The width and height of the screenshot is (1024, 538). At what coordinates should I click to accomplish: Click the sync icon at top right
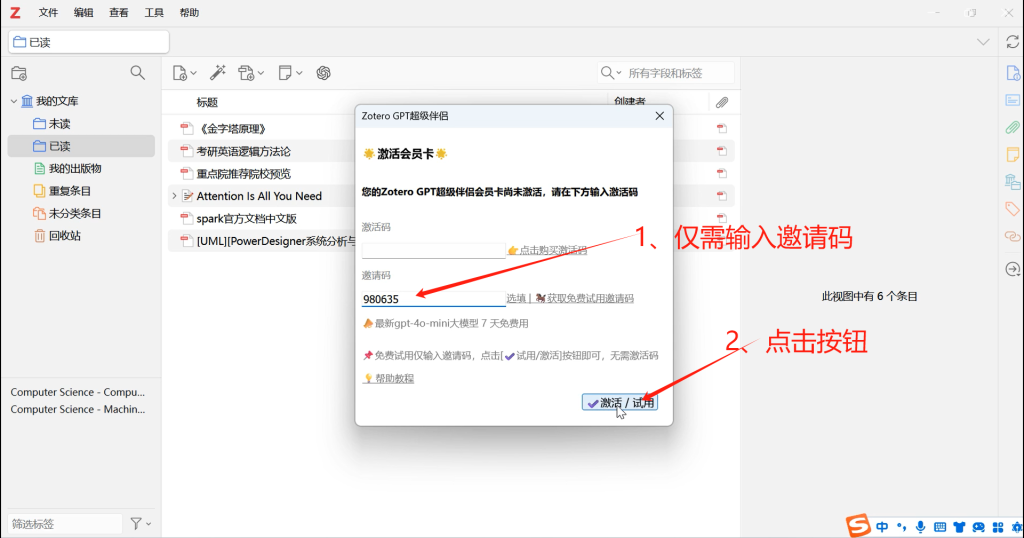point(1012,42)
